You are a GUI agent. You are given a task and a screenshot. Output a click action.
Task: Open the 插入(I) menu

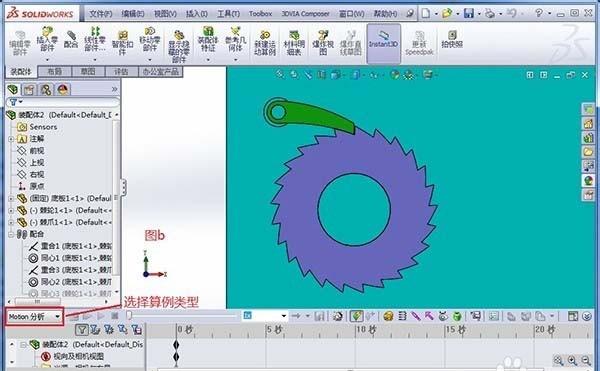point(197,14)
